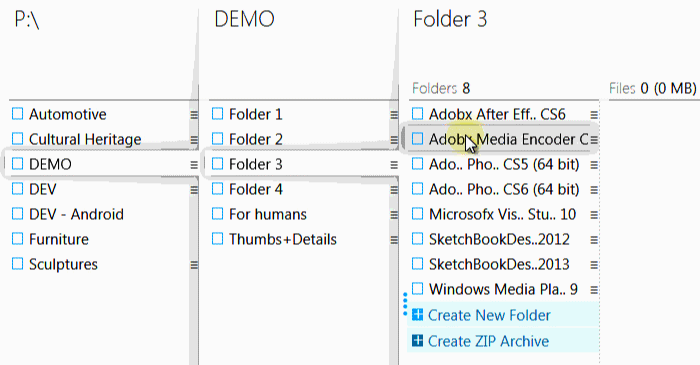Select Folder 1 in DEMO column
The height and width of the screenshot is (365, 700).
(256, 114)
